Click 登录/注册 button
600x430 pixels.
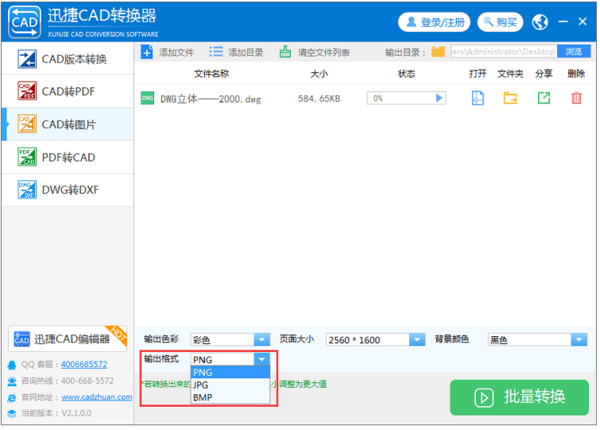pyautogui.click(x=434, y=22)
